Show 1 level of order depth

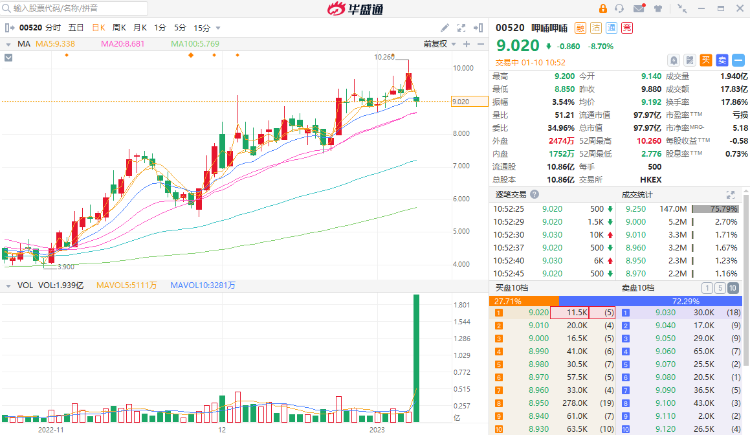[707, 288]
